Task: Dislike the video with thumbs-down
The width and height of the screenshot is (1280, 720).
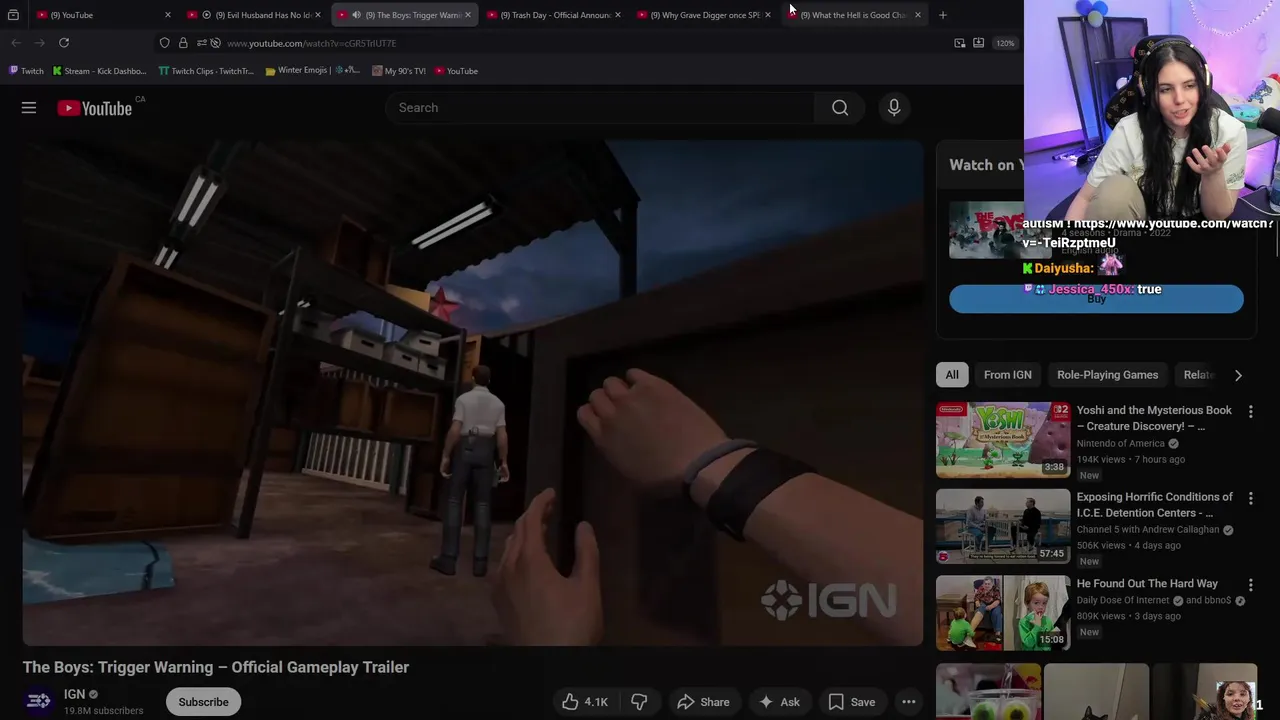Action: (639, 702)
